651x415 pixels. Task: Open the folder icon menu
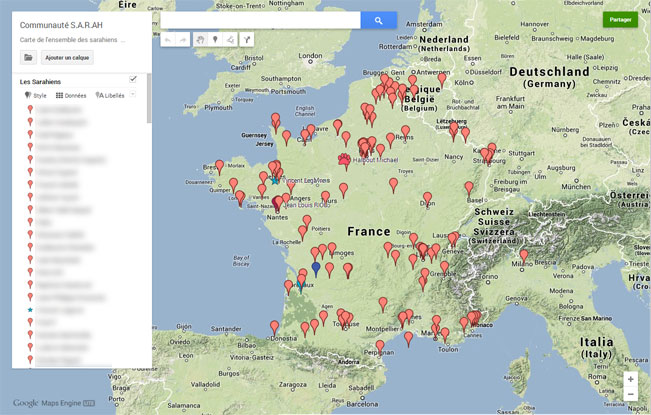(x=29, y=57)
